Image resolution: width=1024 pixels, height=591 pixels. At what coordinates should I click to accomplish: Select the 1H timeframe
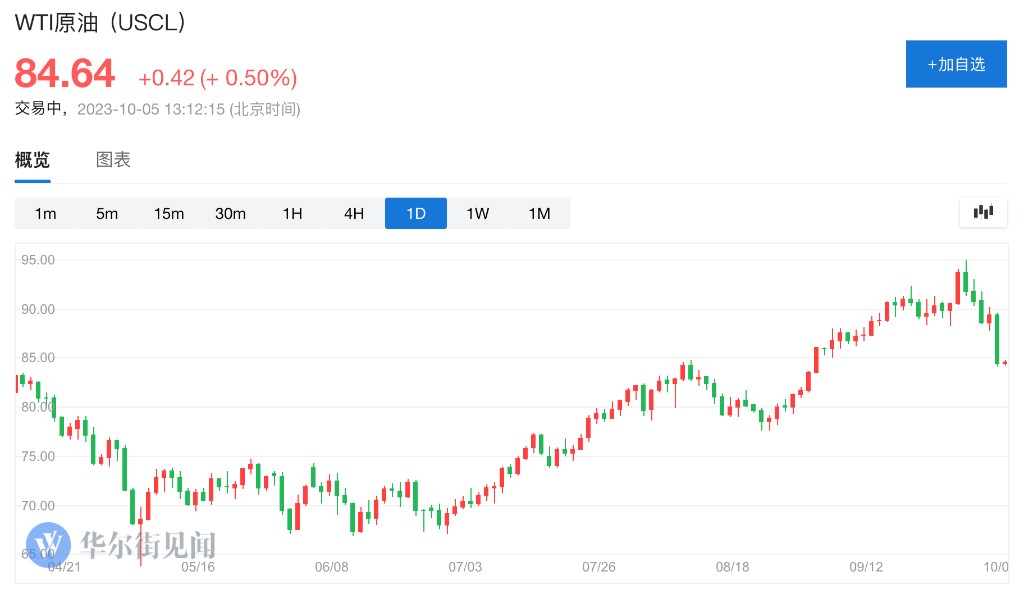(x=292, y=213)
